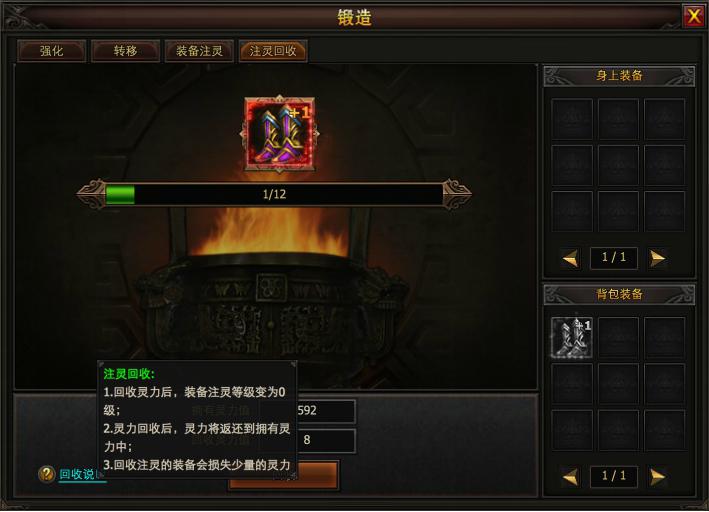The width and height of the screenshot is (709, 512).
Task: Switch to the 转移 tab
Action: click(125, 51)
